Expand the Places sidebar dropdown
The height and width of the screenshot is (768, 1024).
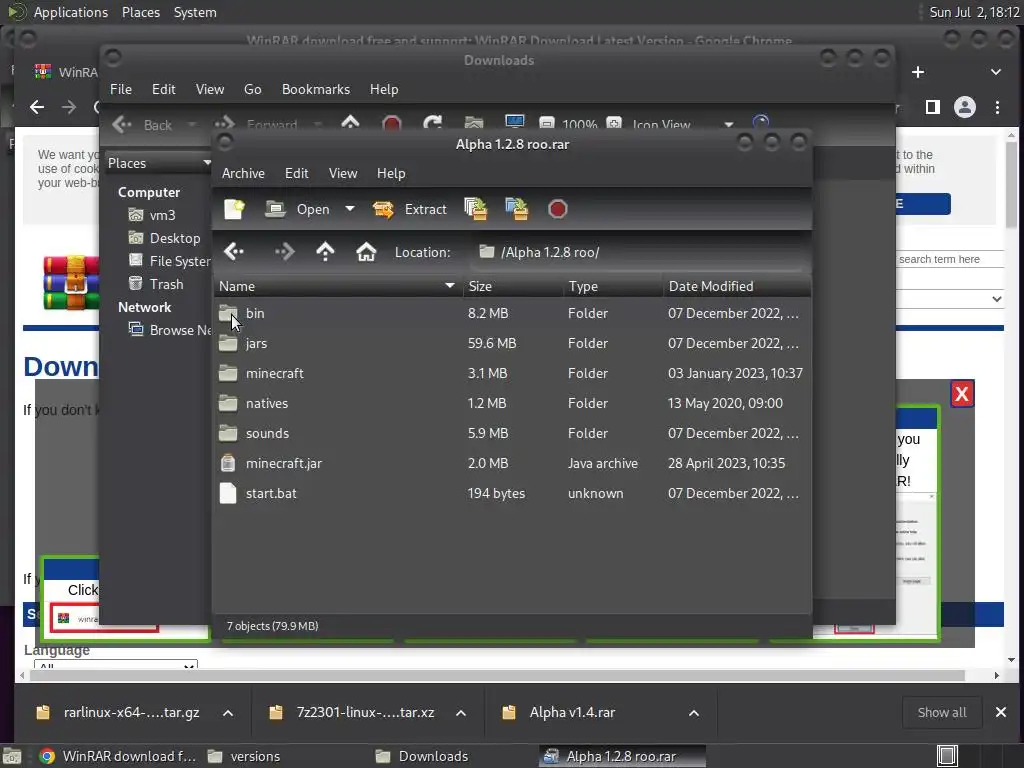tap(206, 163)
